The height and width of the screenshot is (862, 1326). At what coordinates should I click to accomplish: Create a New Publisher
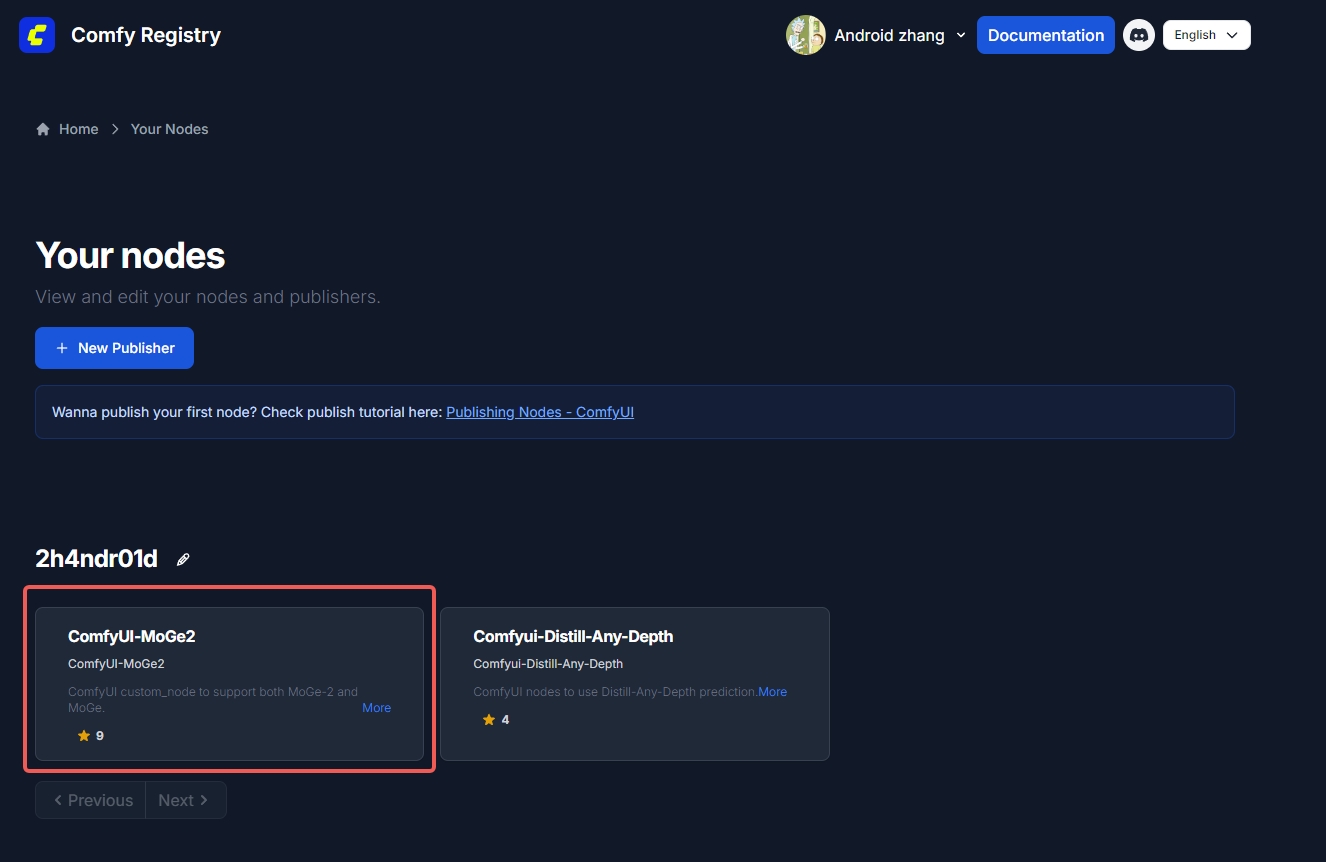coord(114,348)
